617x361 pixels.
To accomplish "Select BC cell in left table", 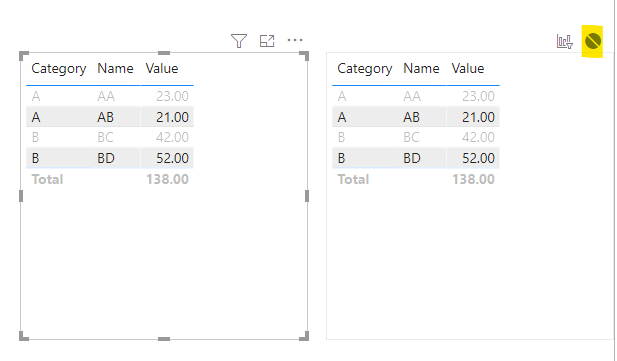I will pyautogui.click(x=105, y=137).
